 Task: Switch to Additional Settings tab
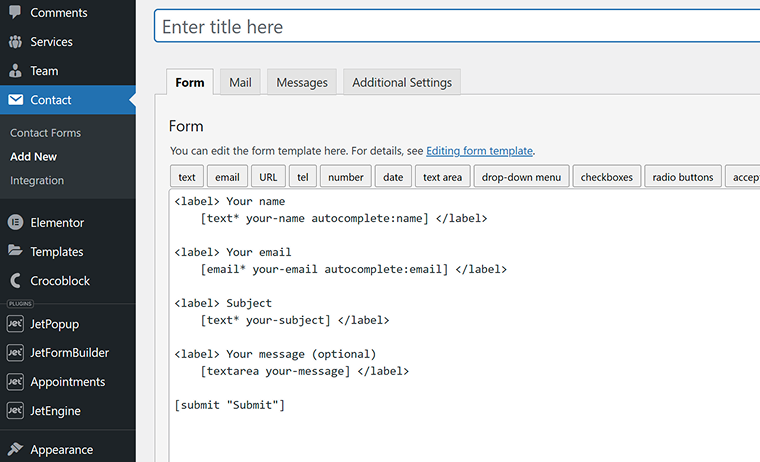click(402, 82)
